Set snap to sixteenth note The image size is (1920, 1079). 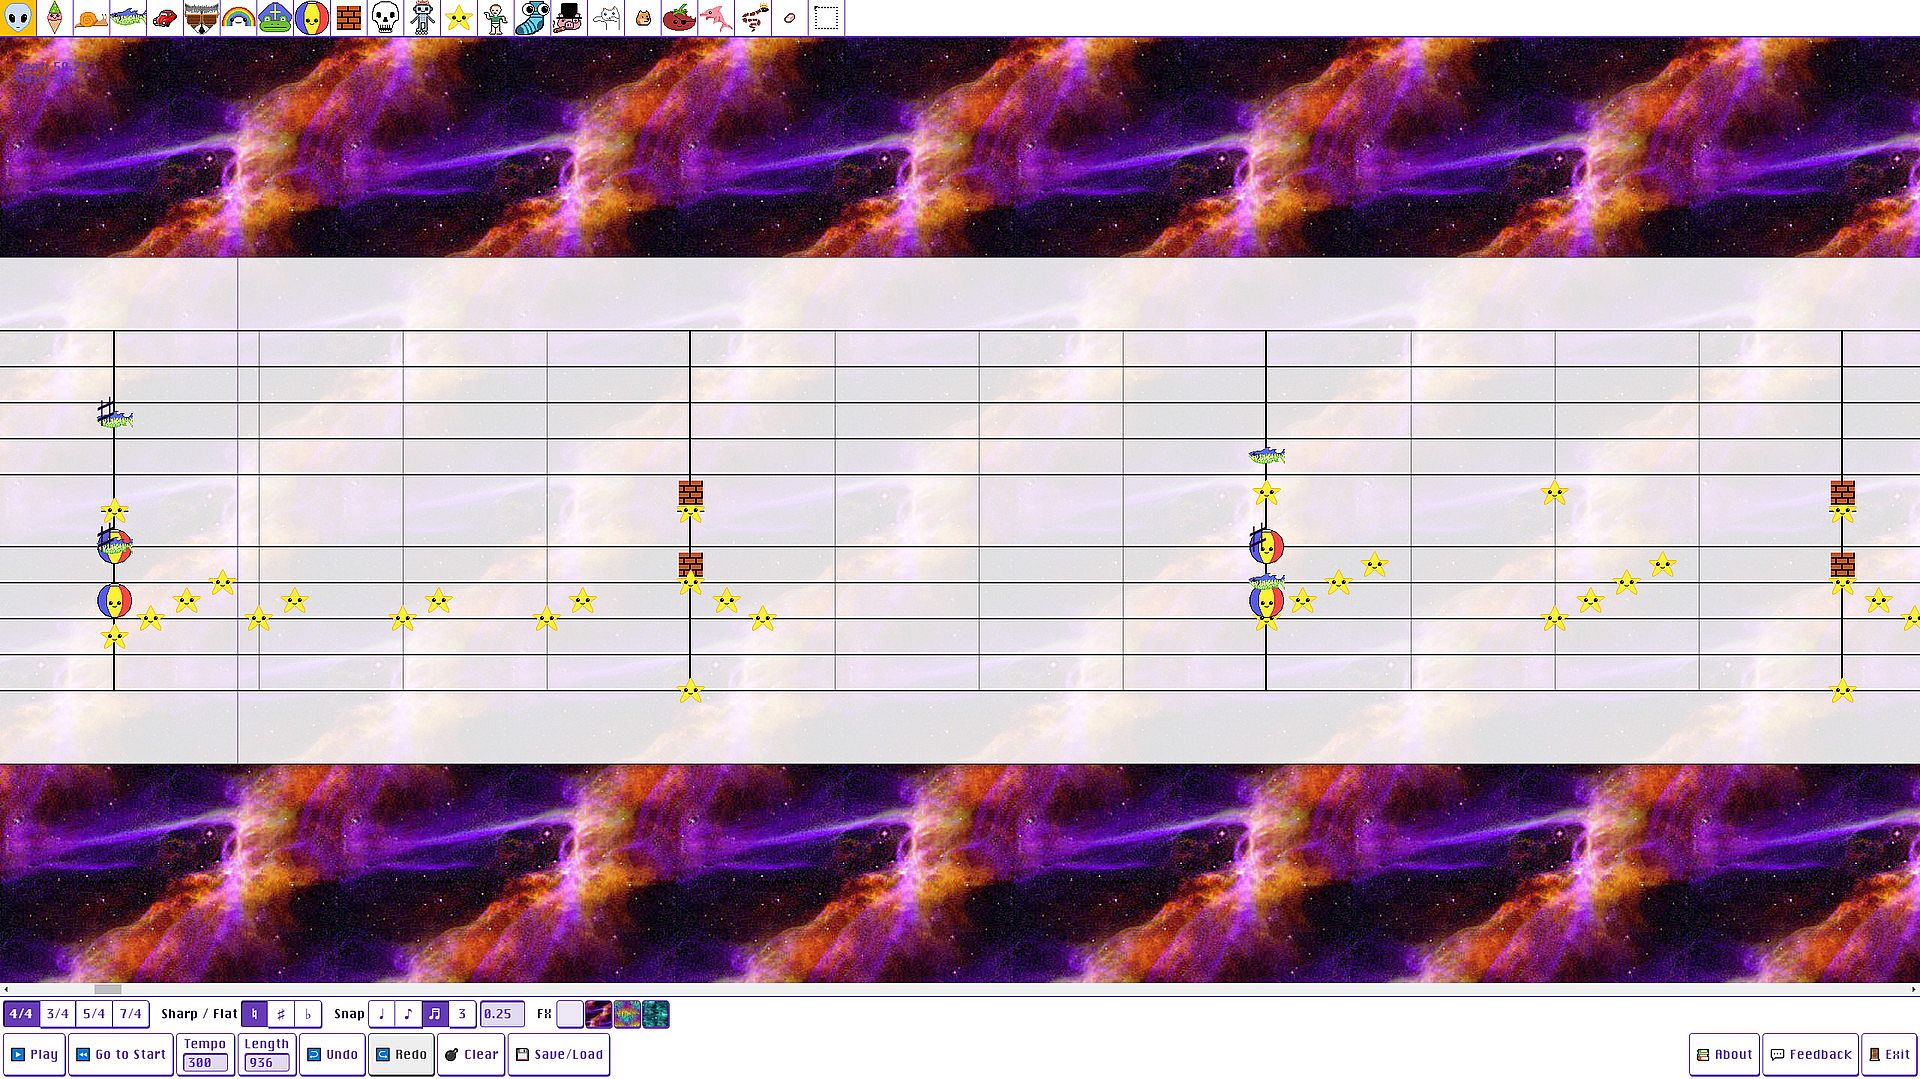tap(435, 1014)
